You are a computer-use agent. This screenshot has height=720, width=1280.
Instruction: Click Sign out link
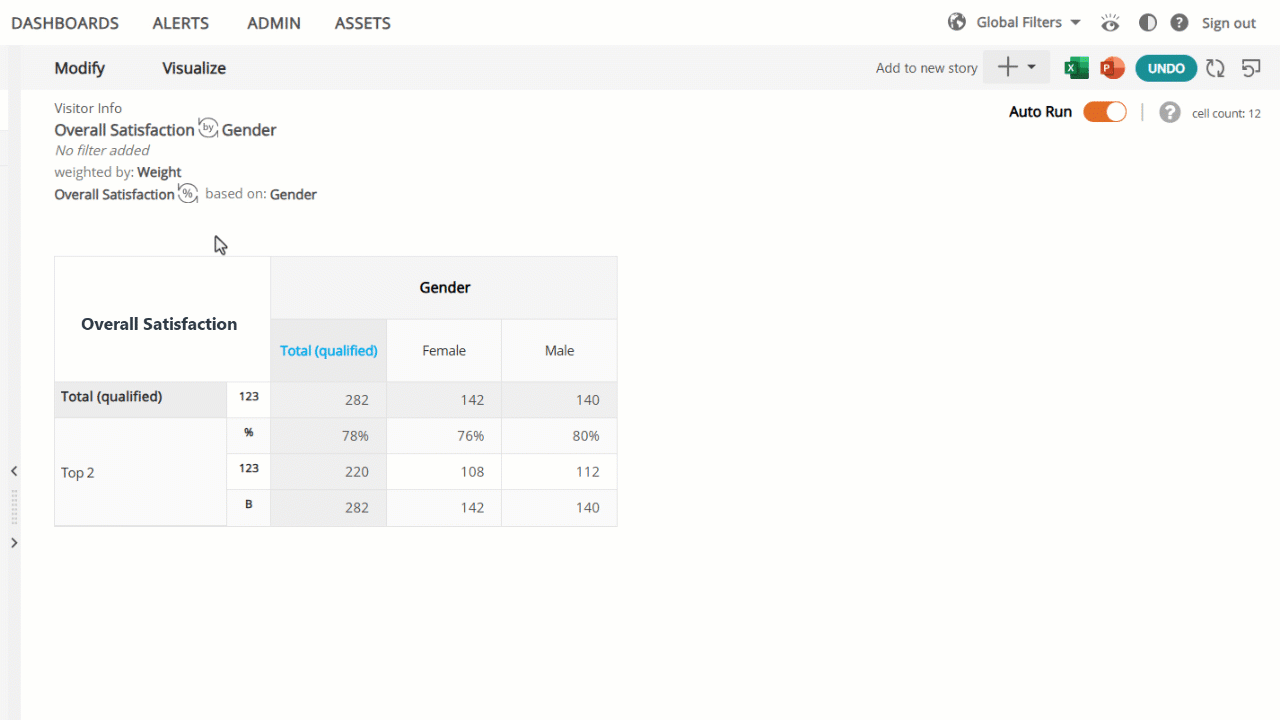click(x=1229, y=23)
